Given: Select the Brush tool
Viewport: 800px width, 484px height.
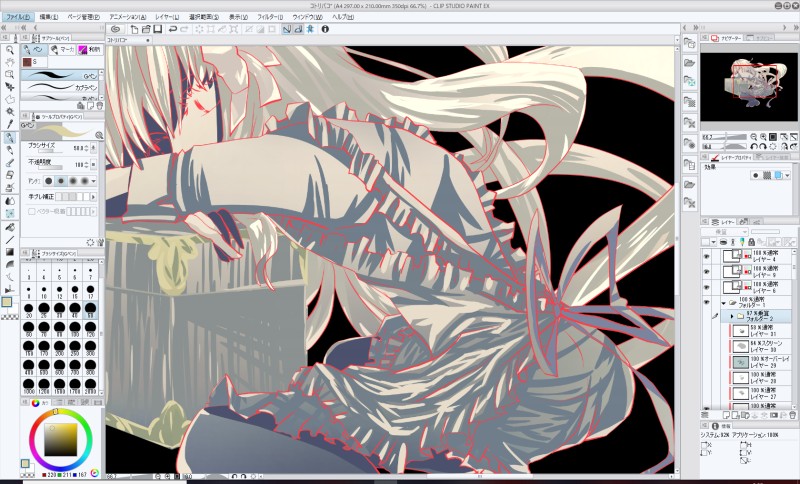Looking at the screenshot, I should 10,163.
